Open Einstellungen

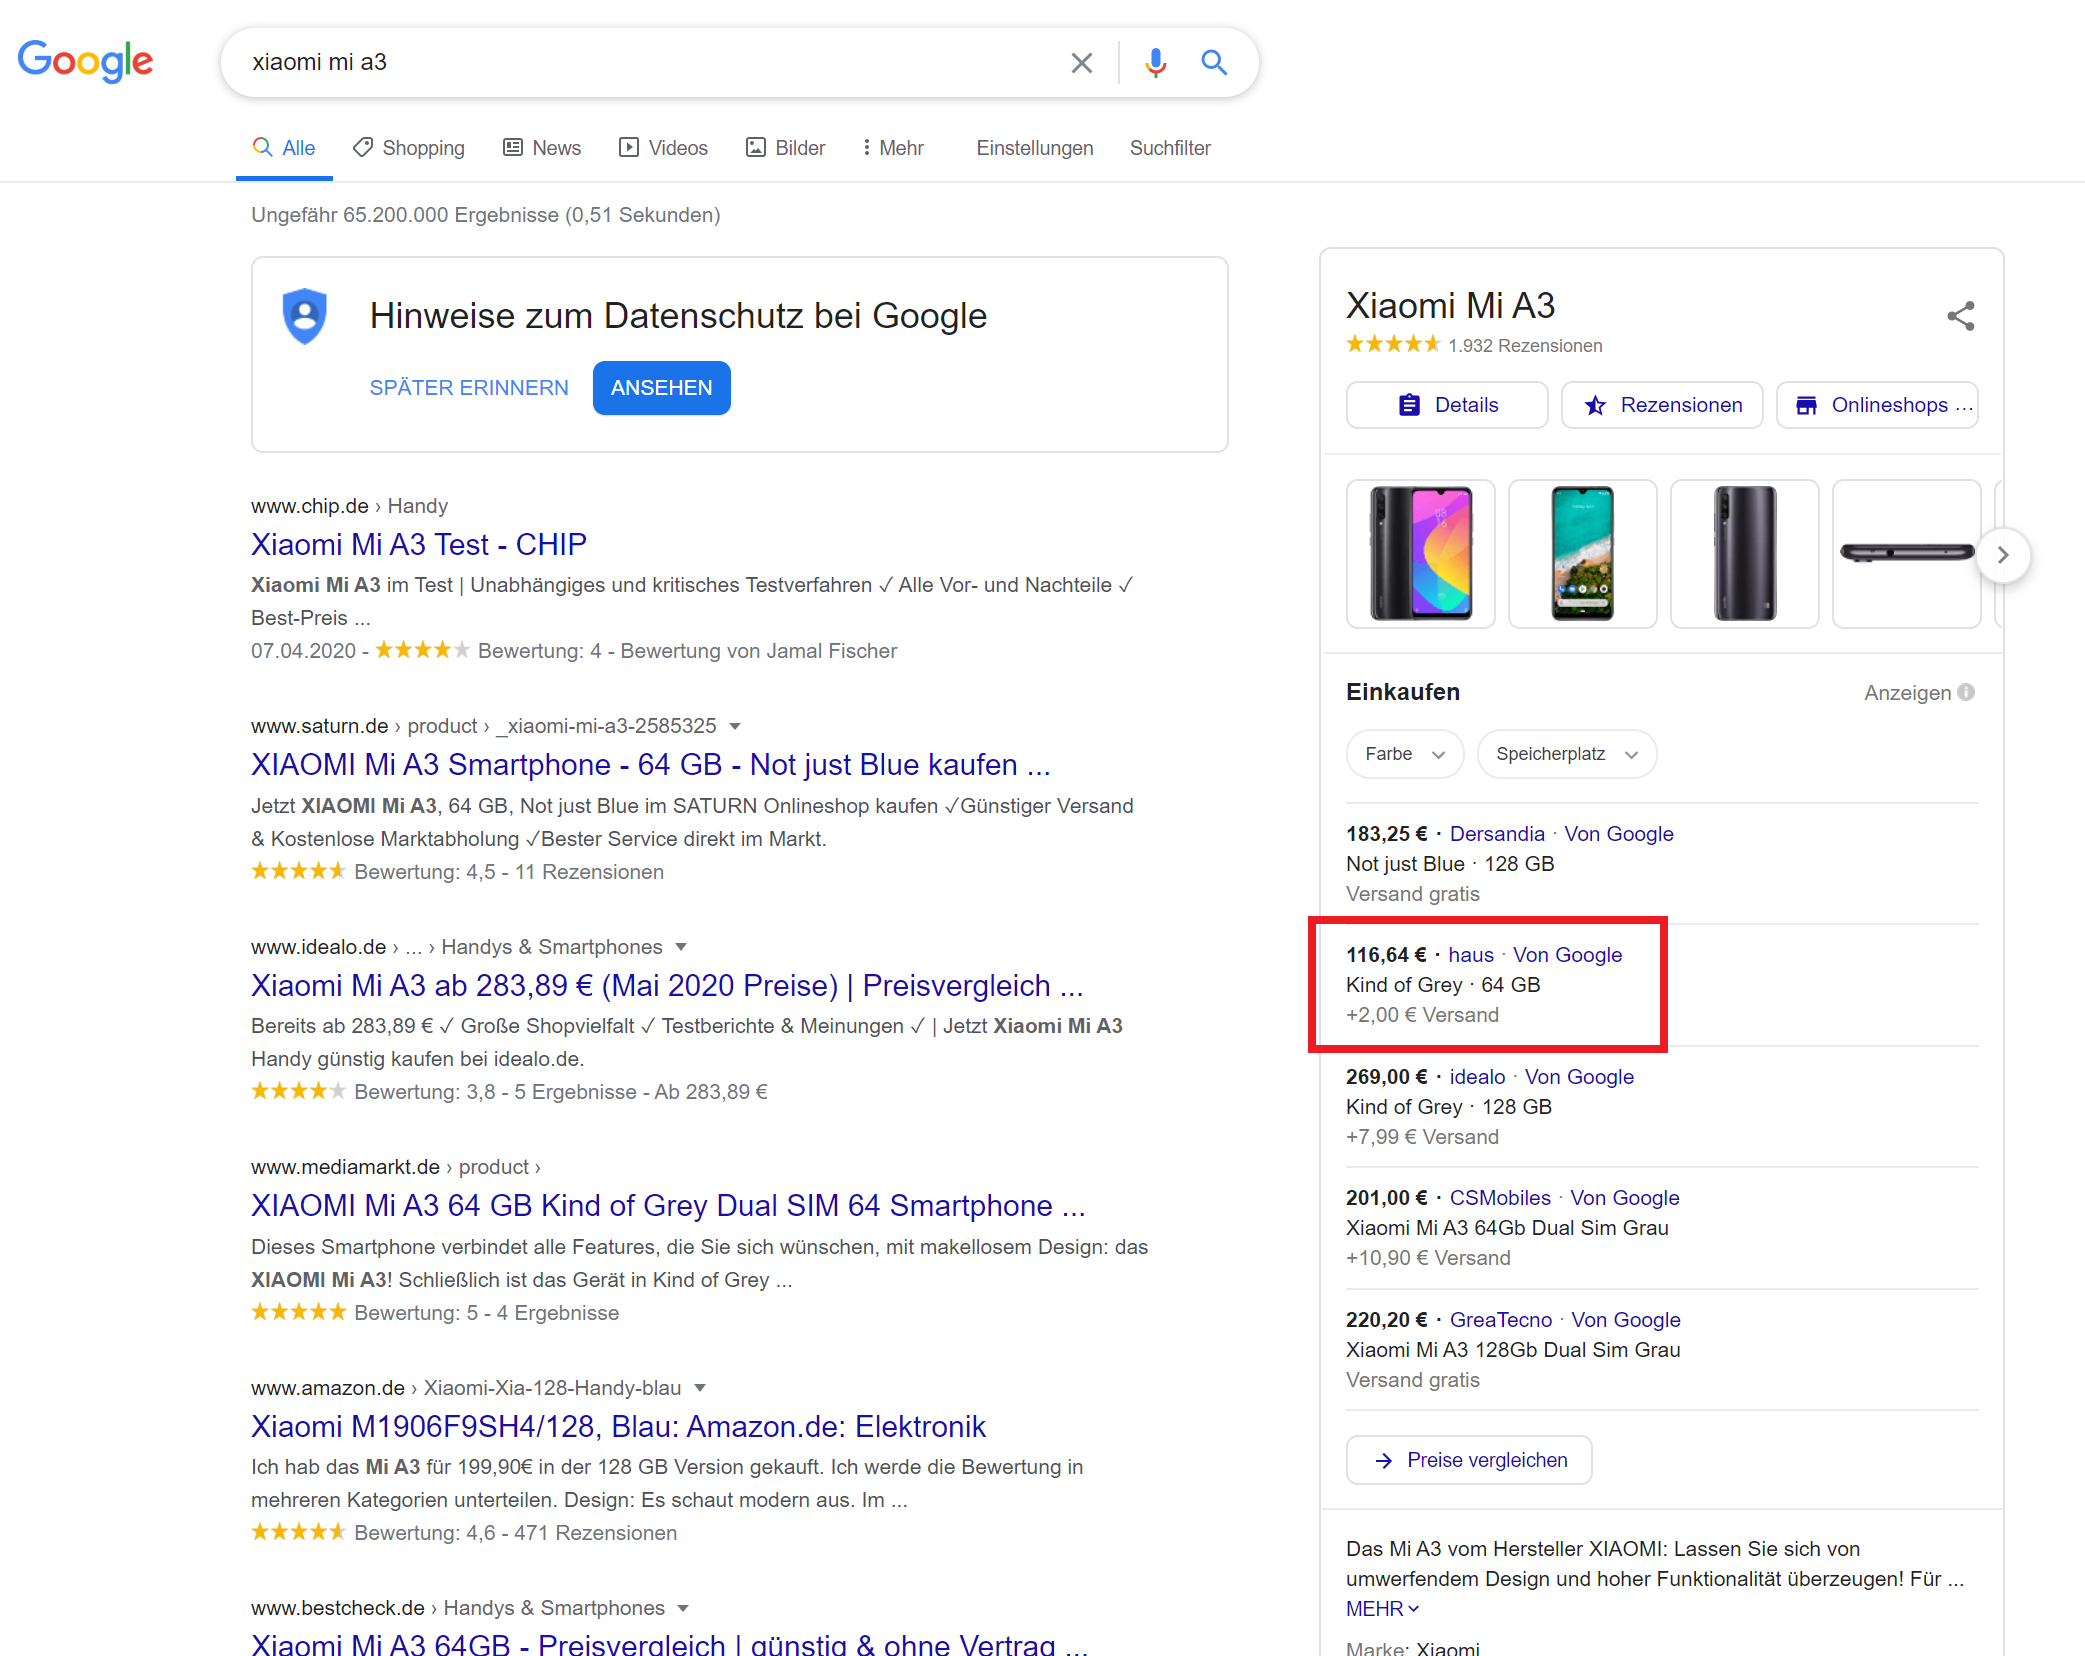(x=1035, y=148)
